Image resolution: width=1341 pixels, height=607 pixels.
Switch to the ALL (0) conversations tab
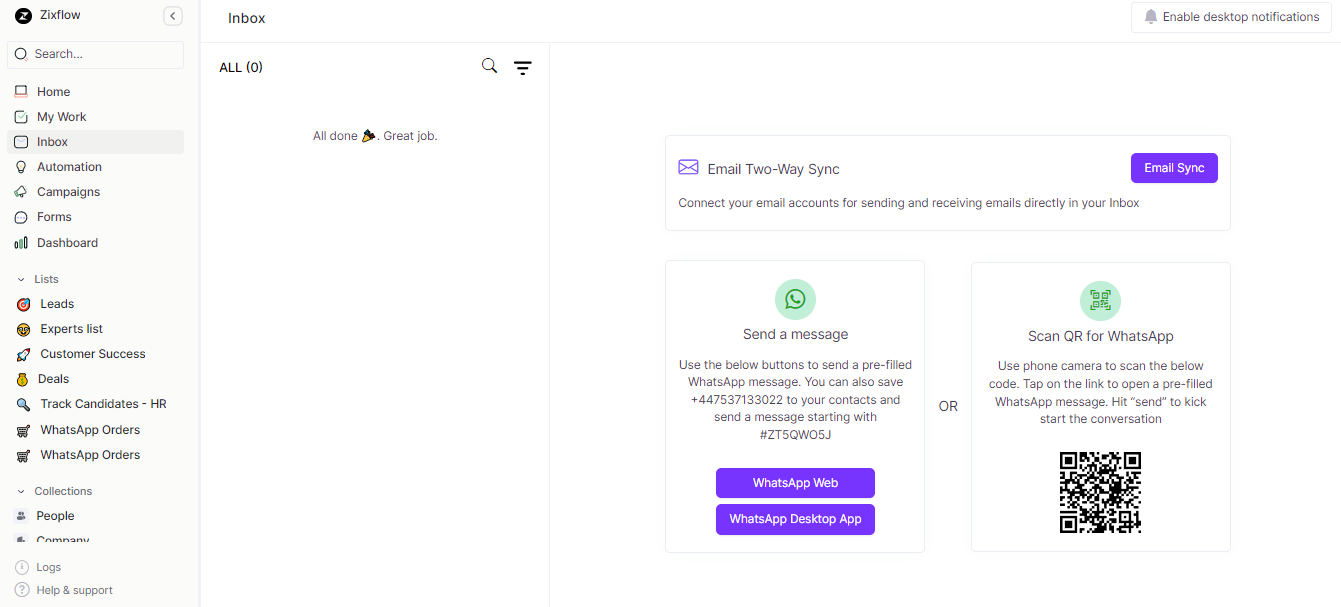click(x=240, y=66)
